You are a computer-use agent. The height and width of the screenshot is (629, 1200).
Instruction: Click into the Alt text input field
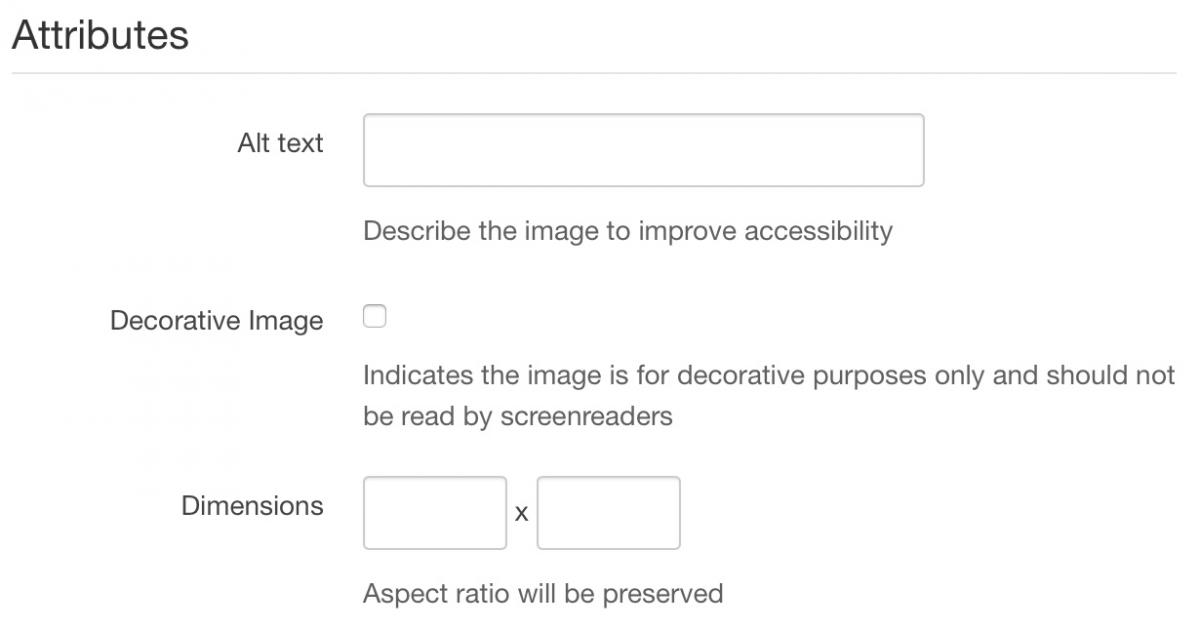tap(643, 150)
